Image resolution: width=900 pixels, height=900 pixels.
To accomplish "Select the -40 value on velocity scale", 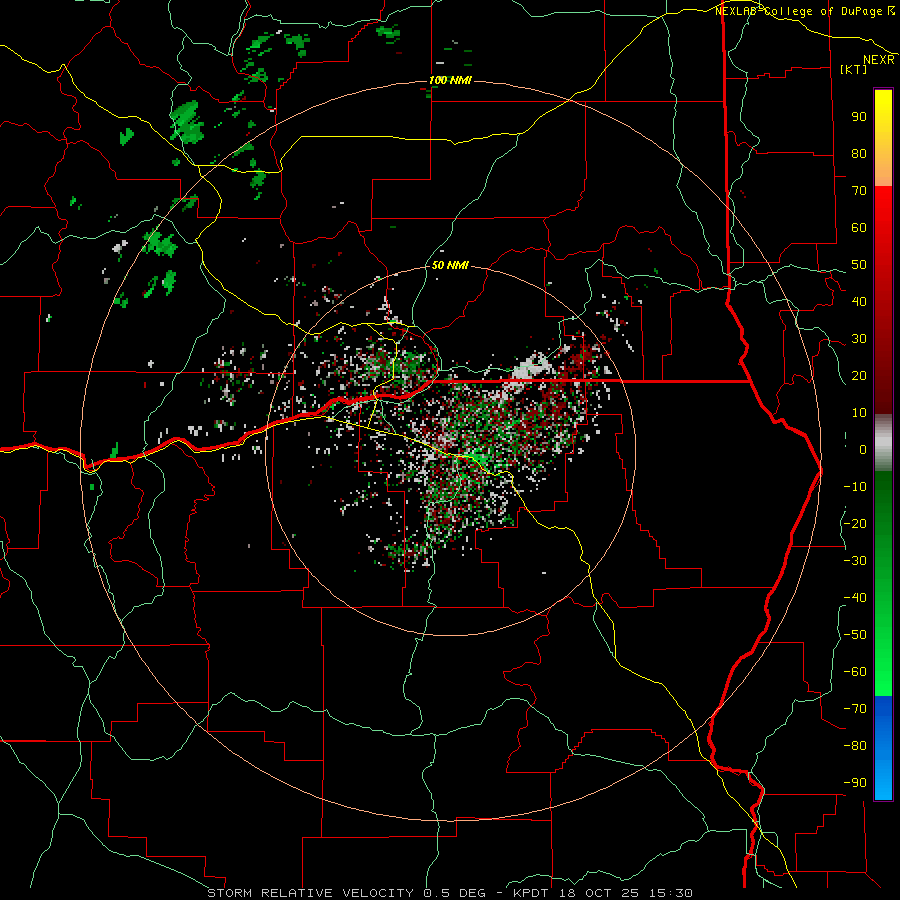I will click(855, 598).
